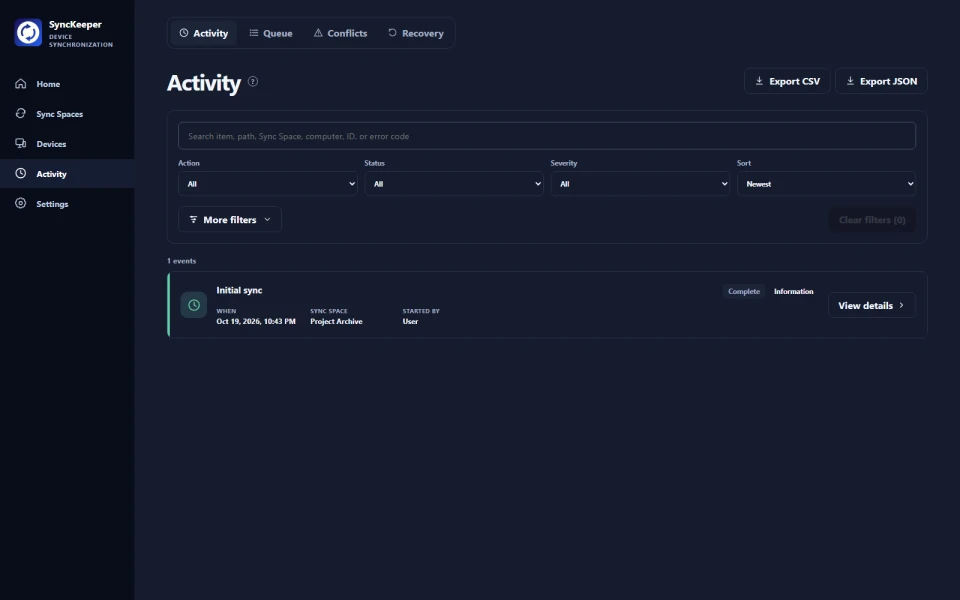Click the download icon on Export JSON
The image size is (960, 600).
[x=850, y=81]
